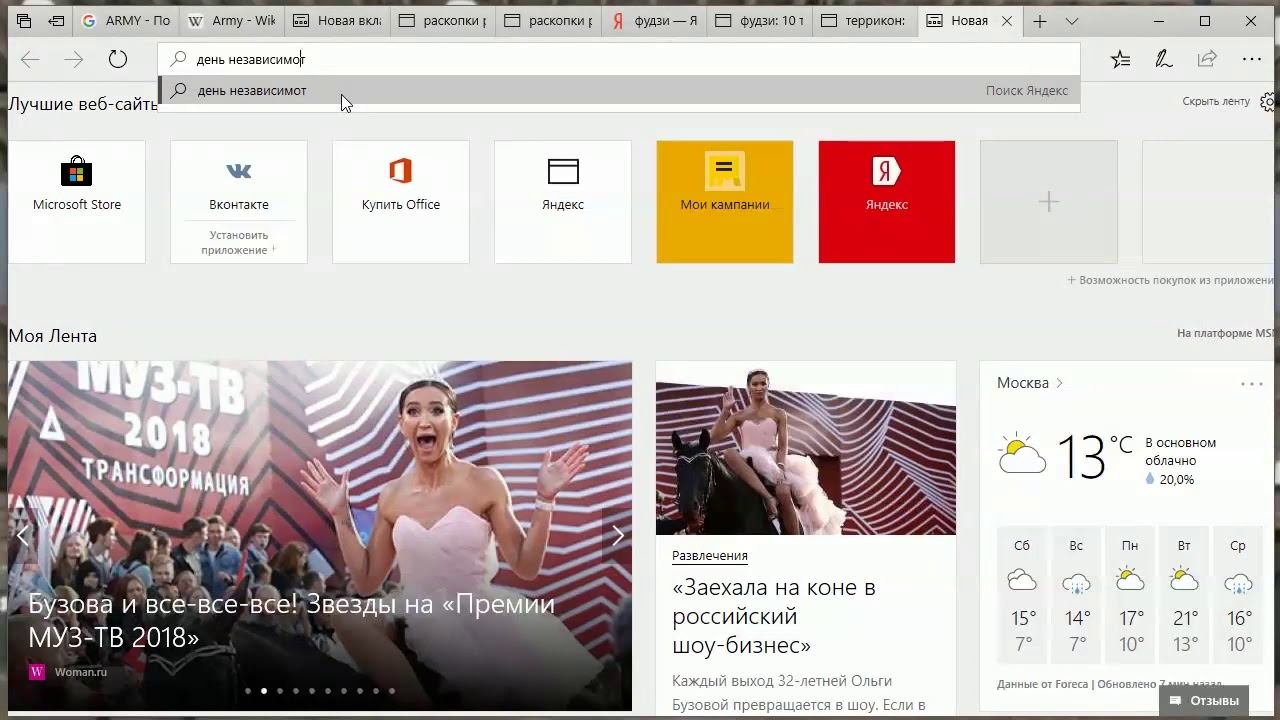Open the Мои кампании tile
1280x720 pixels.
[725, 202]
